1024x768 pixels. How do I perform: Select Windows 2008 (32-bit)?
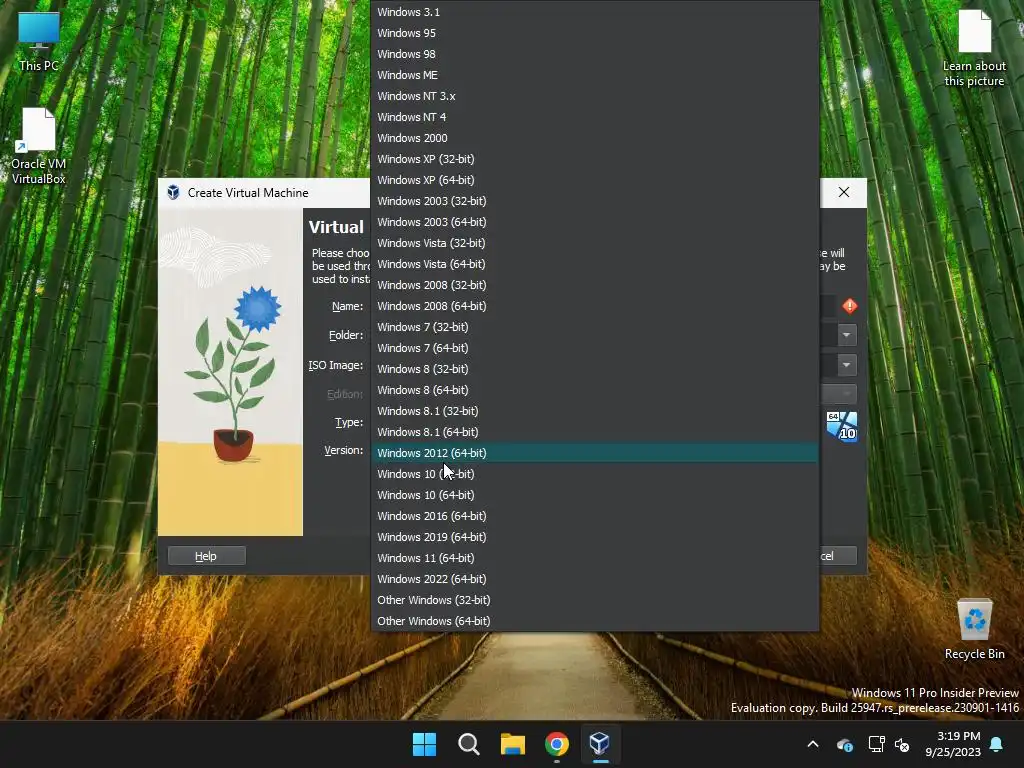(594, 285)
